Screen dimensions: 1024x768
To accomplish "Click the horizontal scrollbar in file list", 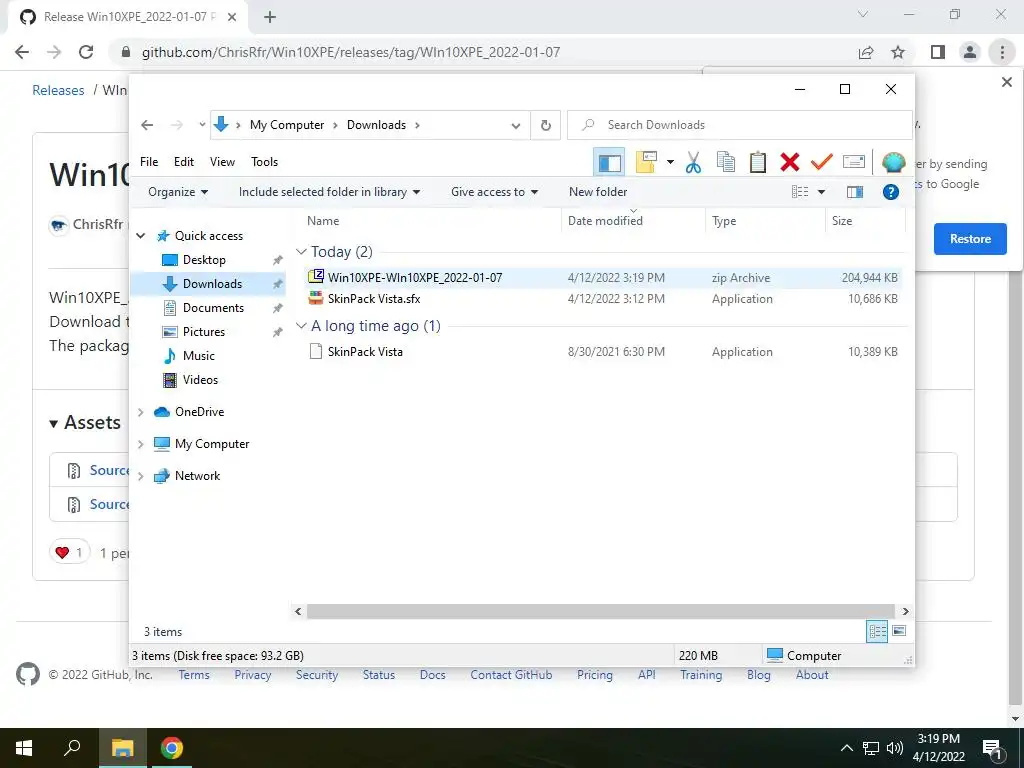I will 601,611.
